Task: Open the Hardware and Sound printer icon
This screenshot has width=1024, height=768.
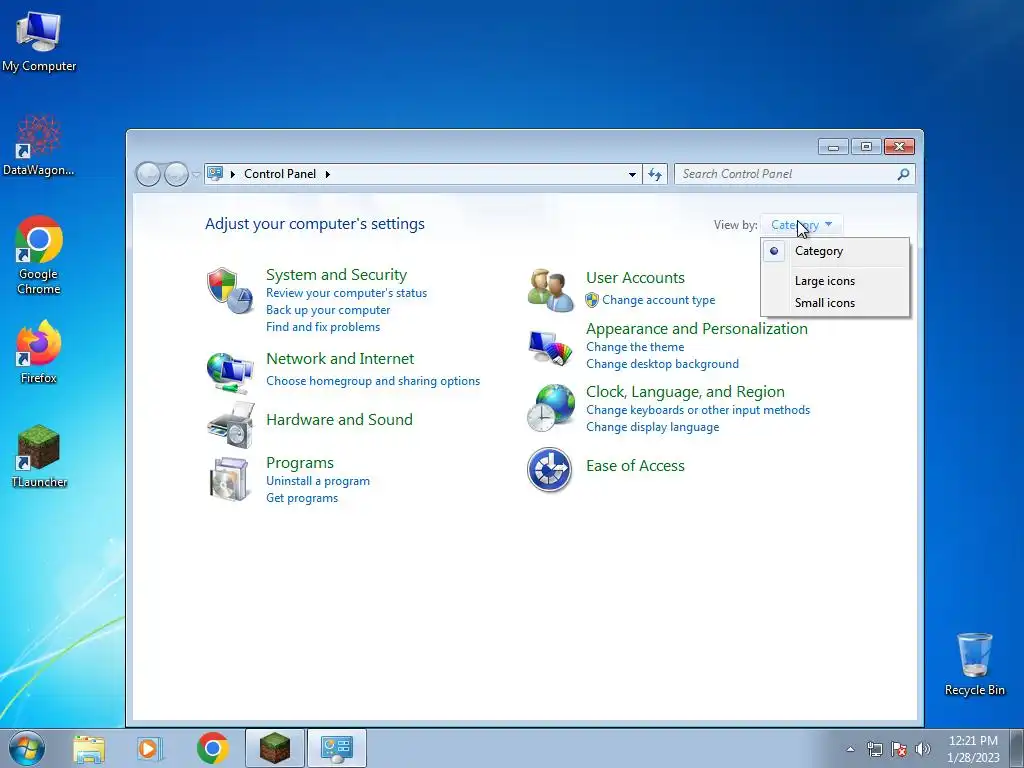Action: (231, 425)
